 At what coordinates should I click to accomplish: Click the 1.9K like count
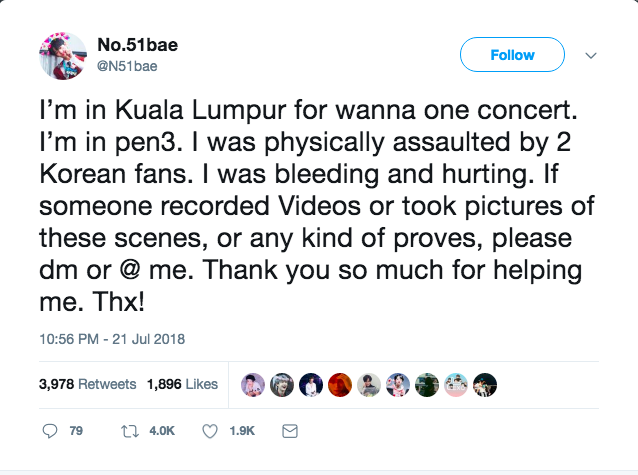243,431
